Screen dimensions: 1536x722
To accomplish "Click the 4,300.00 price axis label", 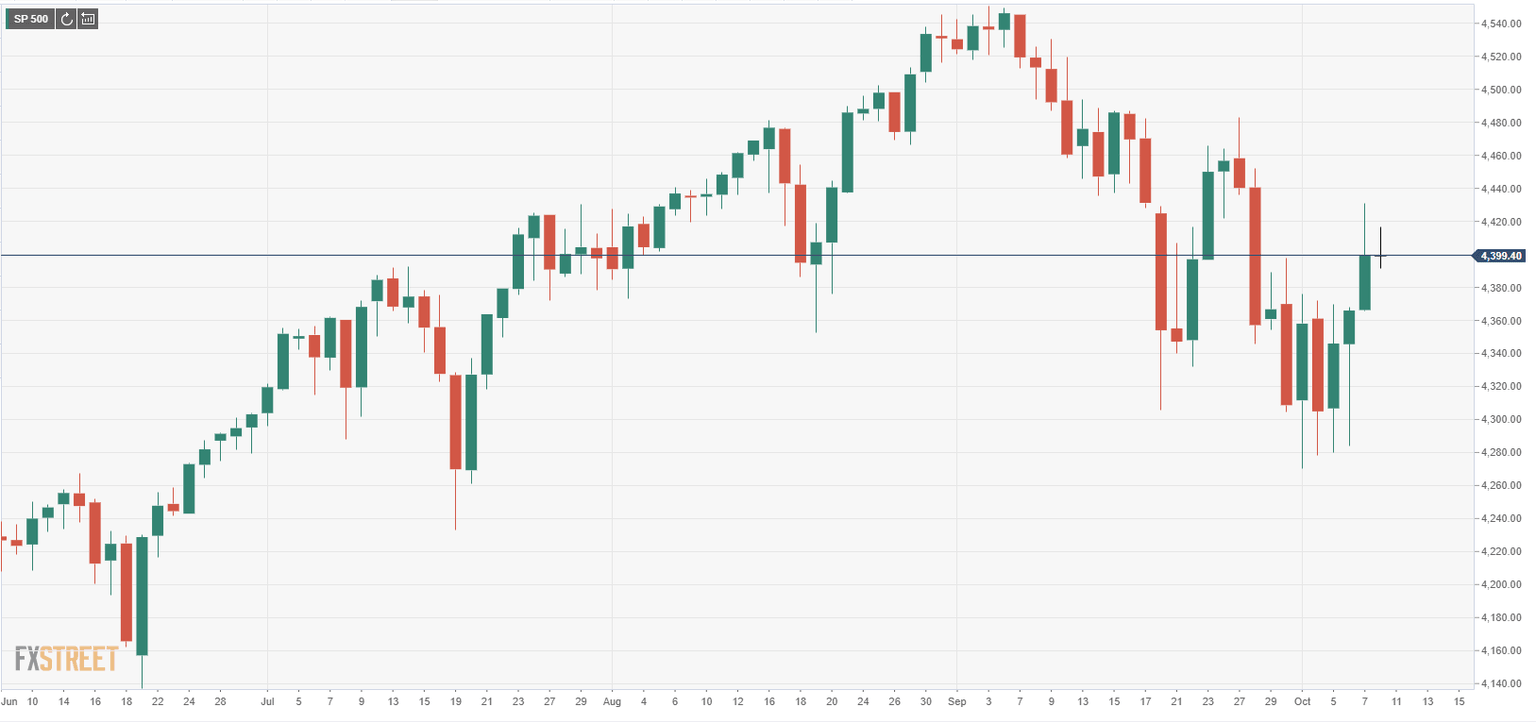I will [x=1501, y=420].
